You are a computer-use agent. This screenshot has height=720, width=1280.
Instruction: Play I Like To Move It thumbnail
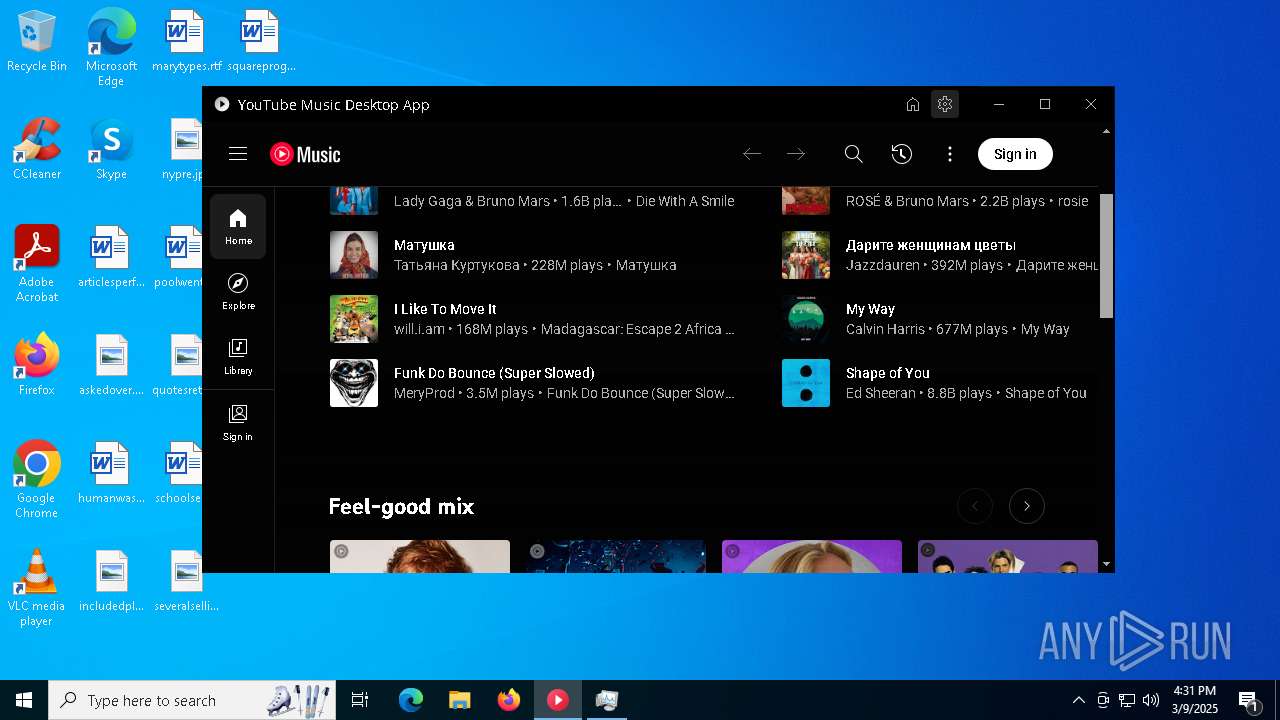tap(354, 319)
